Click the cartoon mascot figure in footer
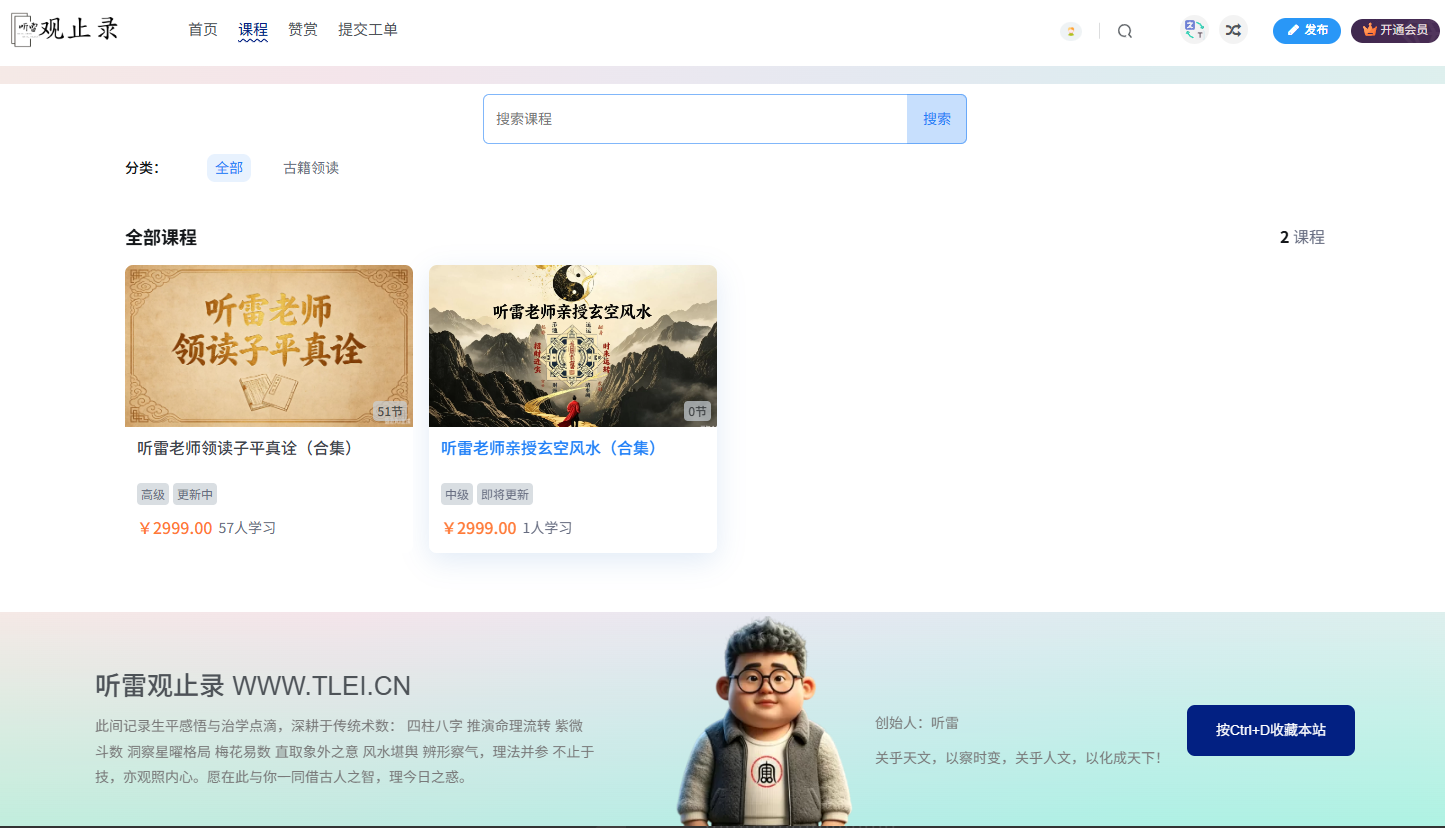Viewport: 1445px width, 828px height. [764, 722]
